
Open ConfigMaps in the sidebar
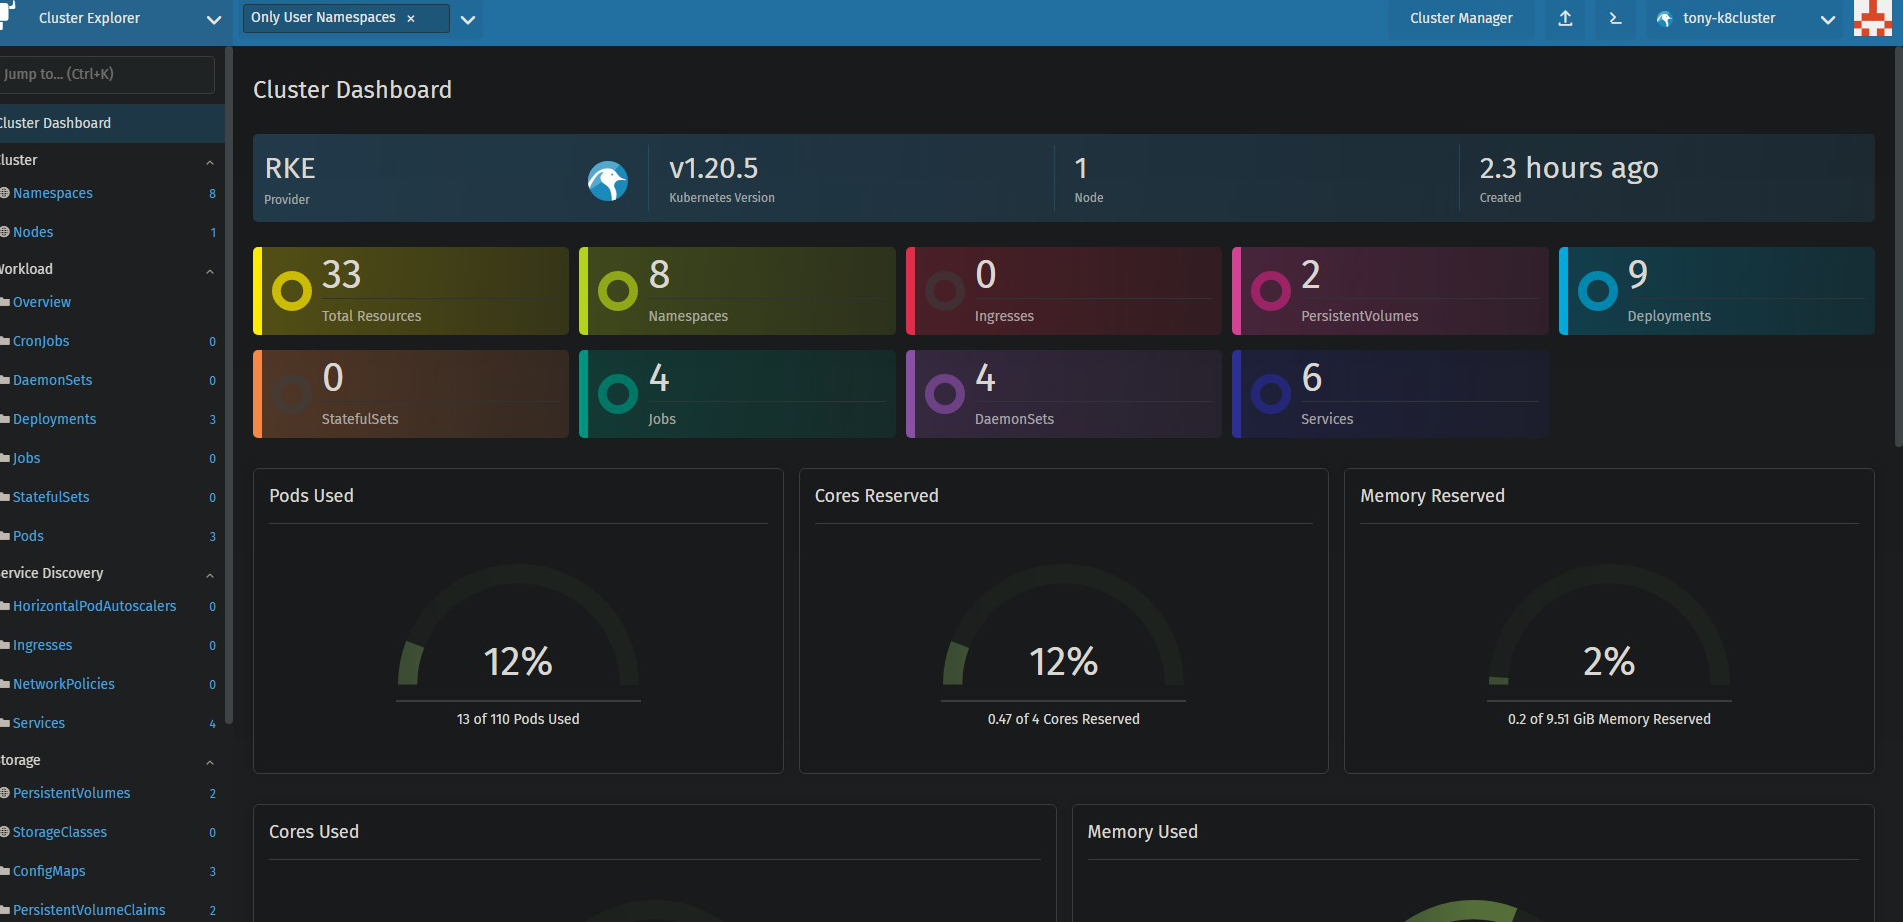pos(49,871)
